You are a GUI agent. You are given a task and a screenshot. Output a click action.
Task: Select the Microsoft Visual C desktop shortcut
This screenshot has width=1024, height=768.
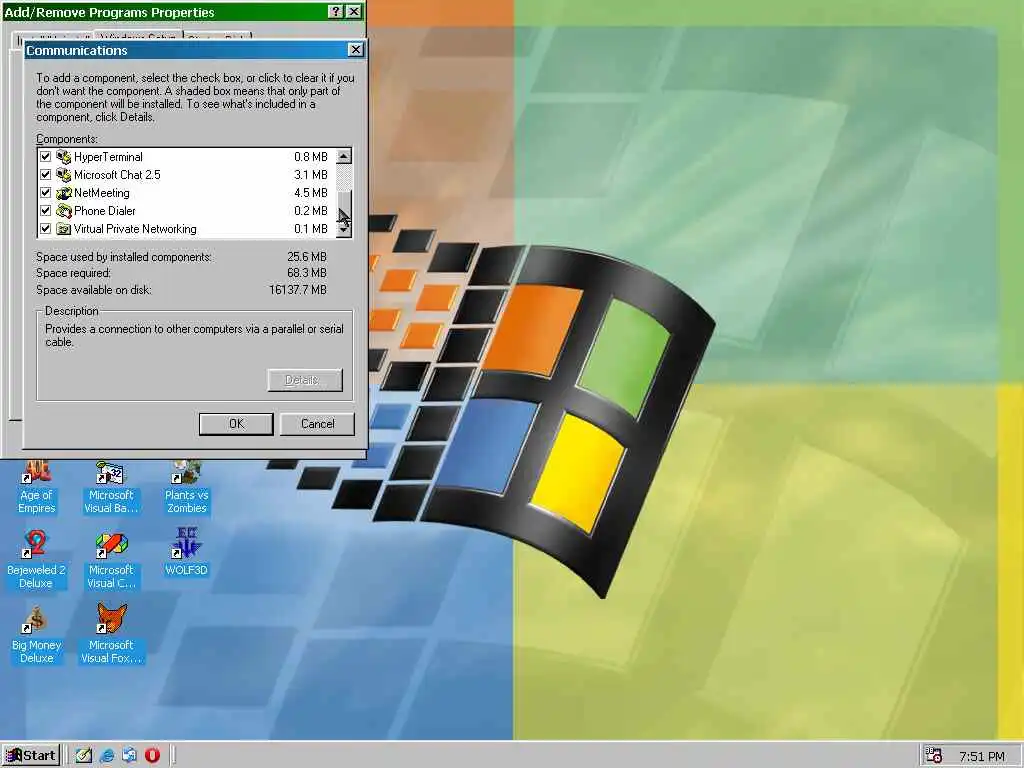(x=111, y=560)
